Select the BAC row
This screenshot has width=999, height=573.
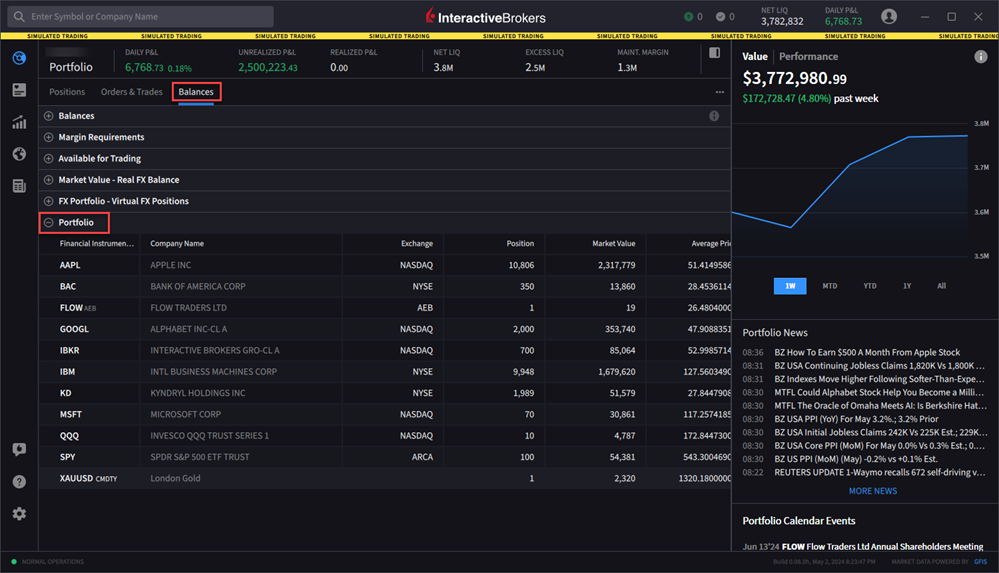(x=385, y=286)
